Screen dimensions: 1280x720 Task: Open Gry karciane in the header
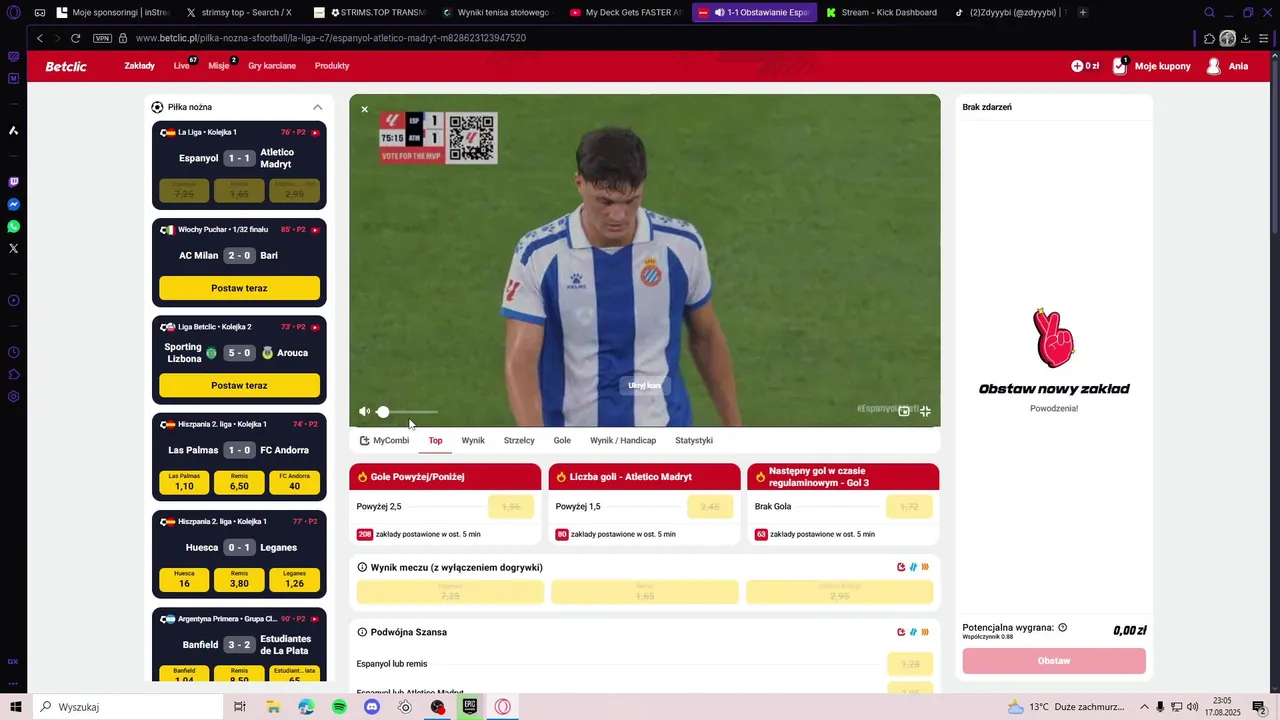pos(272,66)
